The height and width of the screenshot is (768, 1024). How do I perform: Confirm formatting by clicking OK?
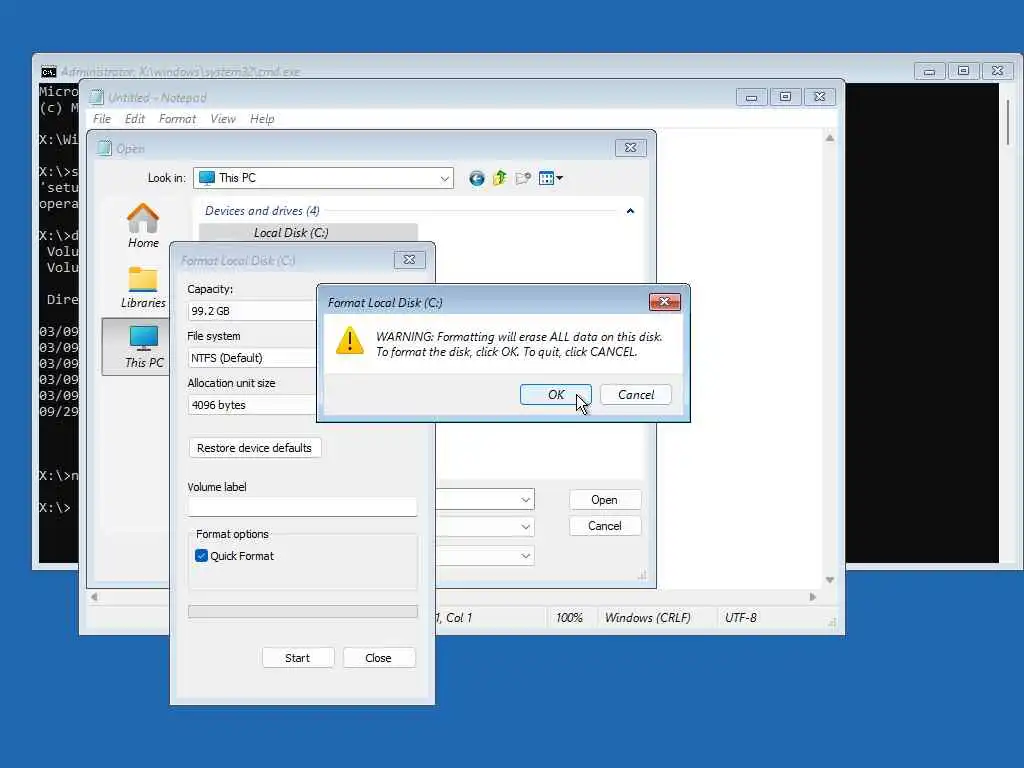(x=556, y=394)
